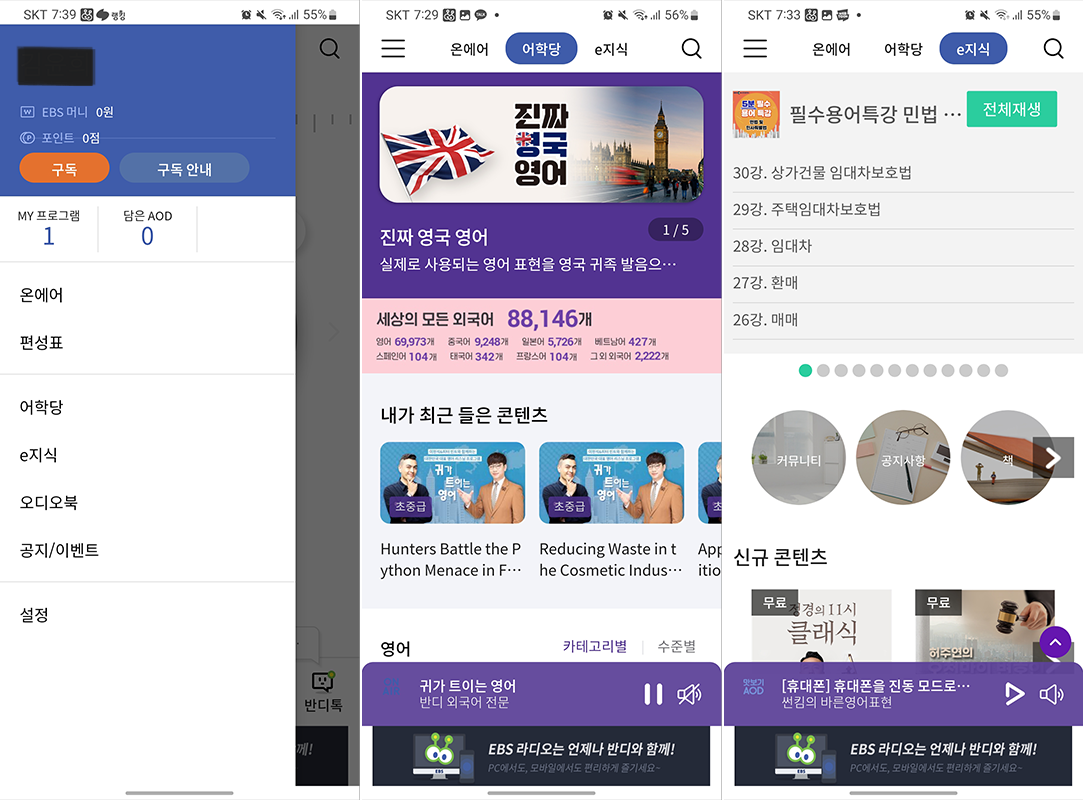Play 26강. 매매 lecture

pos(903,320)
